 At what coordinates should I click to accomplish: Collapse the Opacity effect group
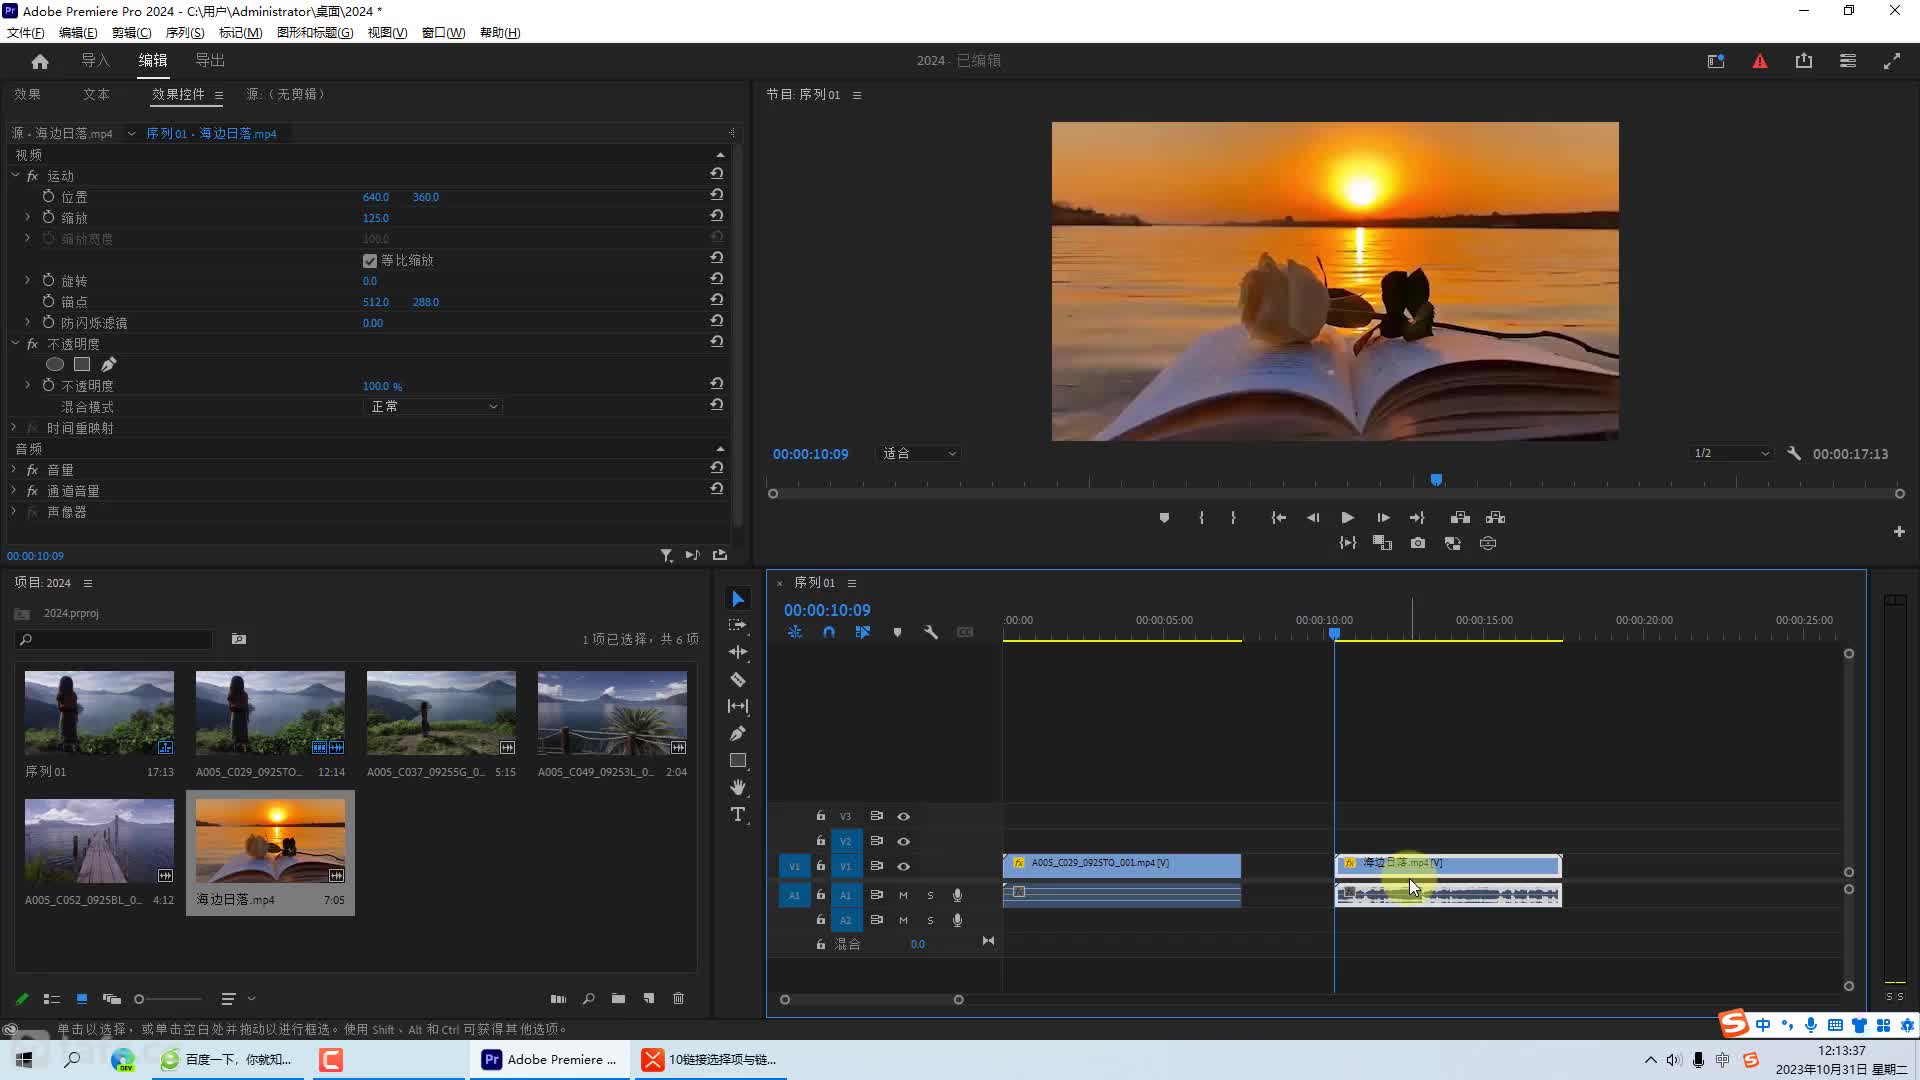15,343
